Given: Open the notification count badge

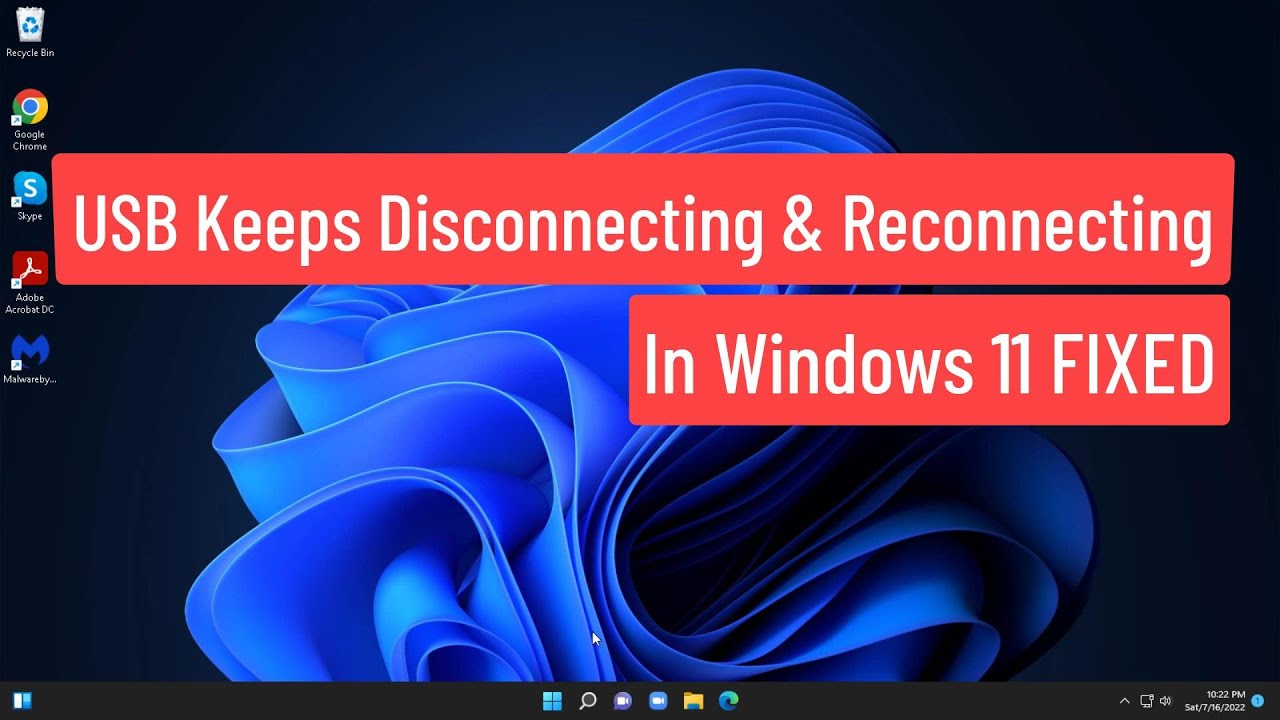Looking at the screenshot, I should (1257, 701).
